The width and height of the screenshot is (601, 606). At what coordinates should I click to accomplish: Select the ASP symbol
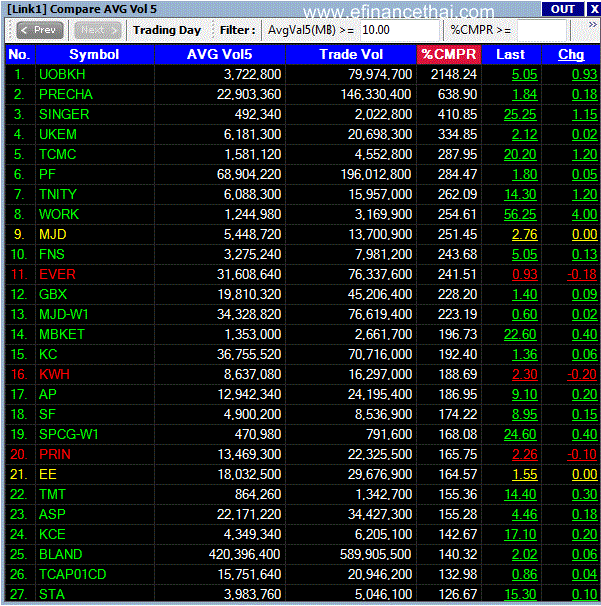(52, 514)
